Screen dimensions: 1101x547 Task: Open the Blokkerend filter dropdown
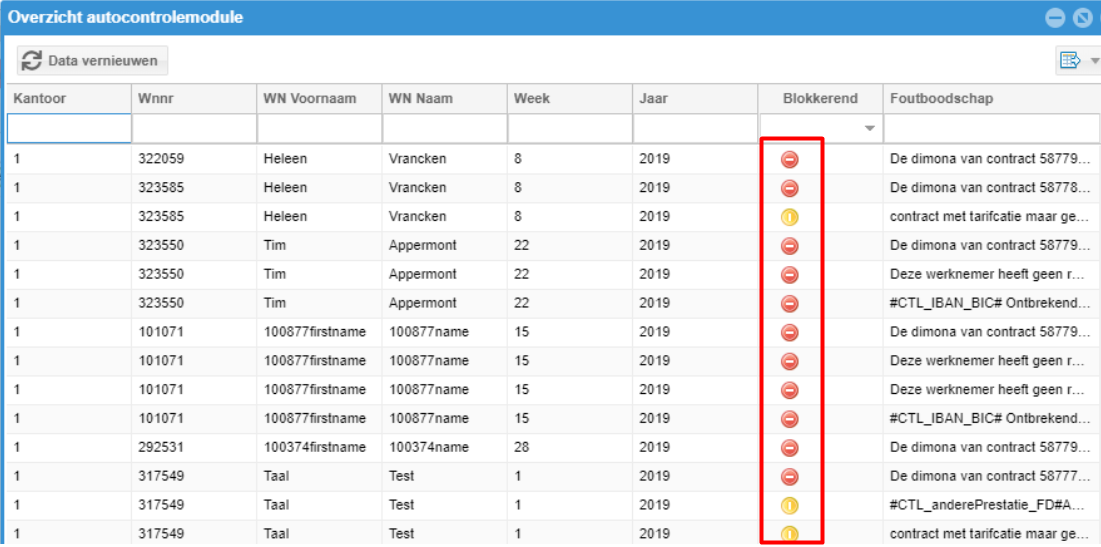pos(870,128)
